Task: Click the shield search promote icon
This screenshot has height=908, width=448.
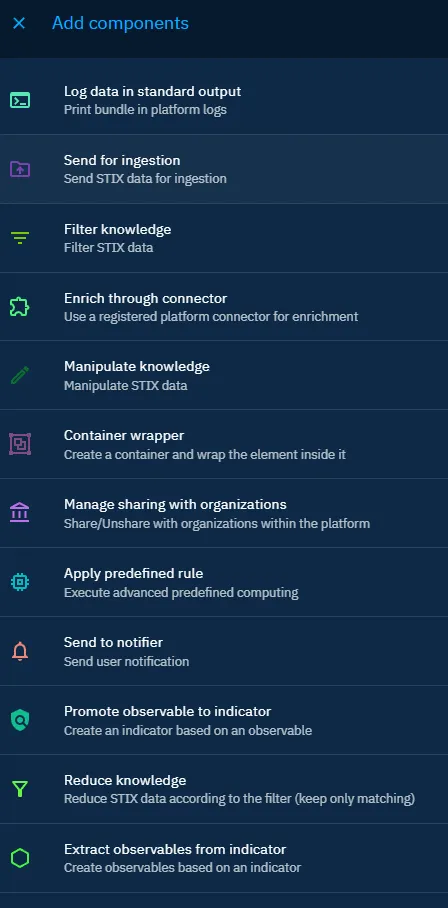Action: pyautogui.click(x=20, y=720)
